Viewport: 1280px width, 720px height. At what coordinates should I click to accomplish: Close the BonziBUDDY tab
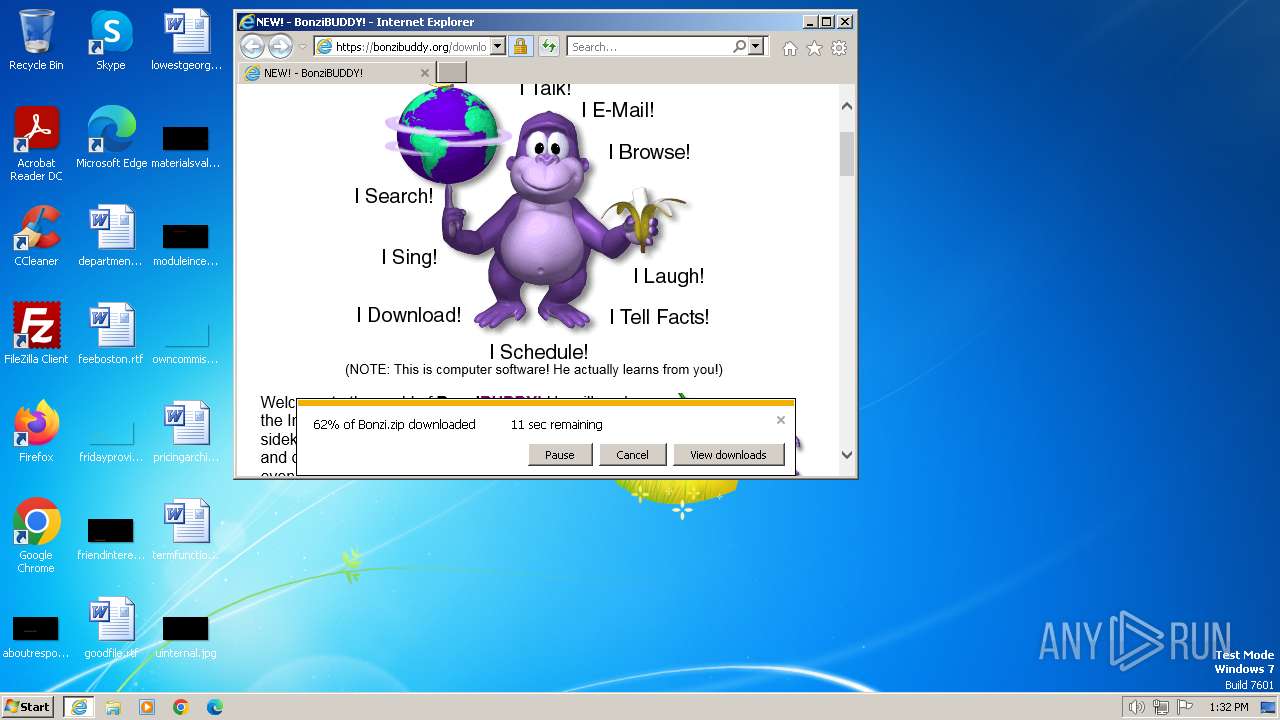click(x=424, y=73)
